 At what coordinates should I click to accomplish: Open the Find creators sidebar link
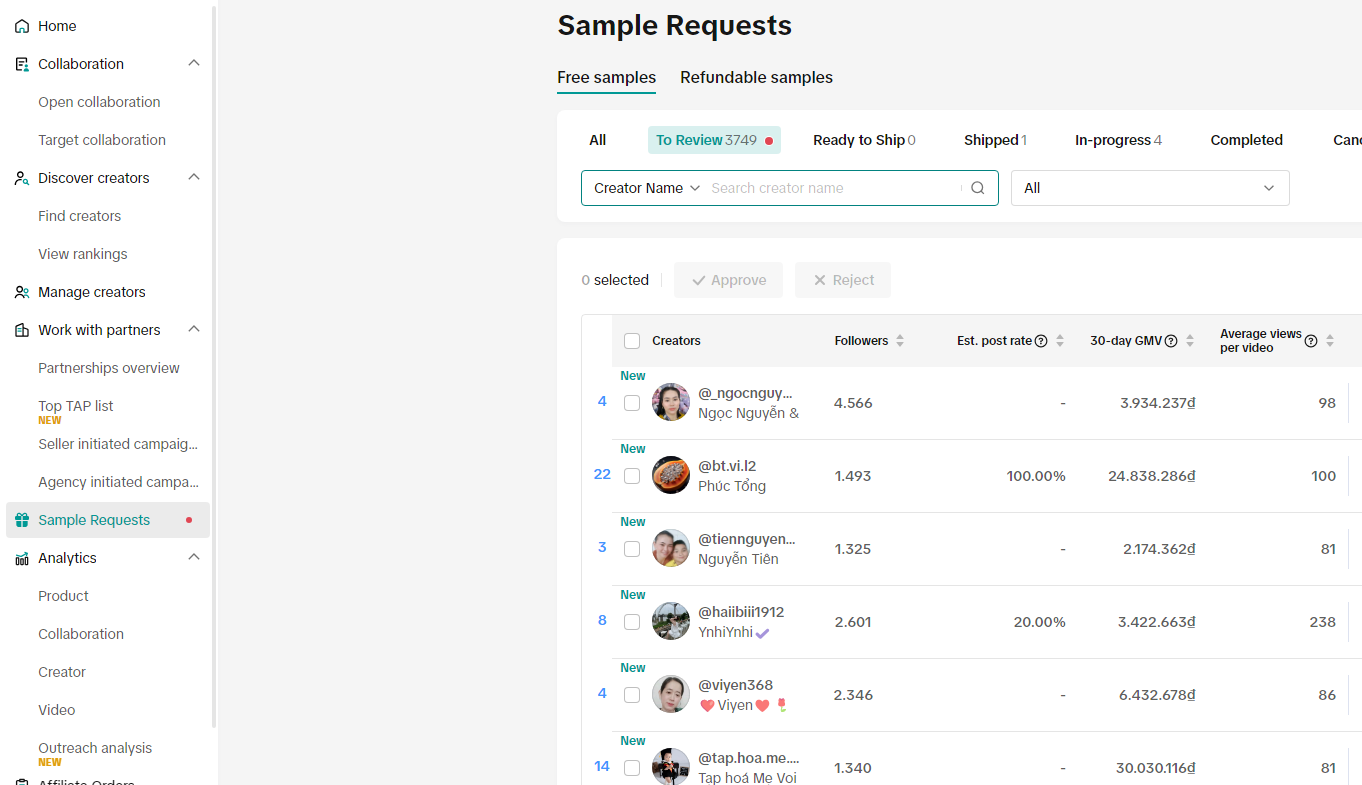click(79, 216)
